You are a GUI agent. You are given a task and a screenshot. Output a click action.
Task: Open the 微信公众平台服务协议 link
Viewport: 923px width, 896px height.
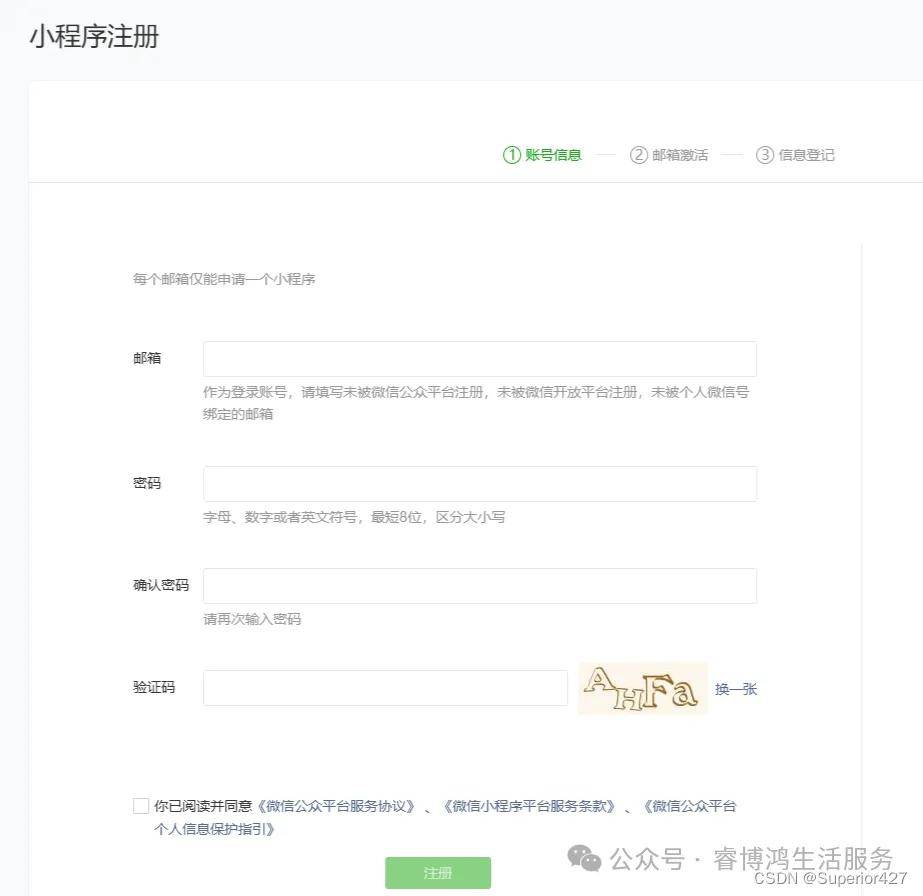click(x=336, y=806)
